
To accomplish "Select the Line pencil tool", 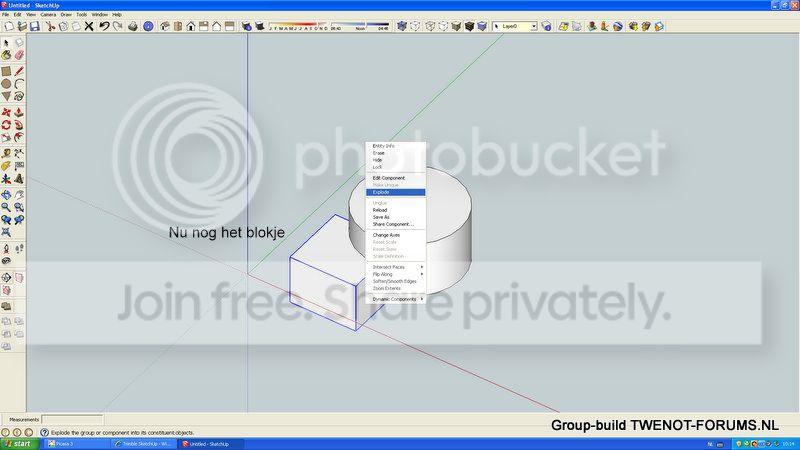I will pos(19,71).
